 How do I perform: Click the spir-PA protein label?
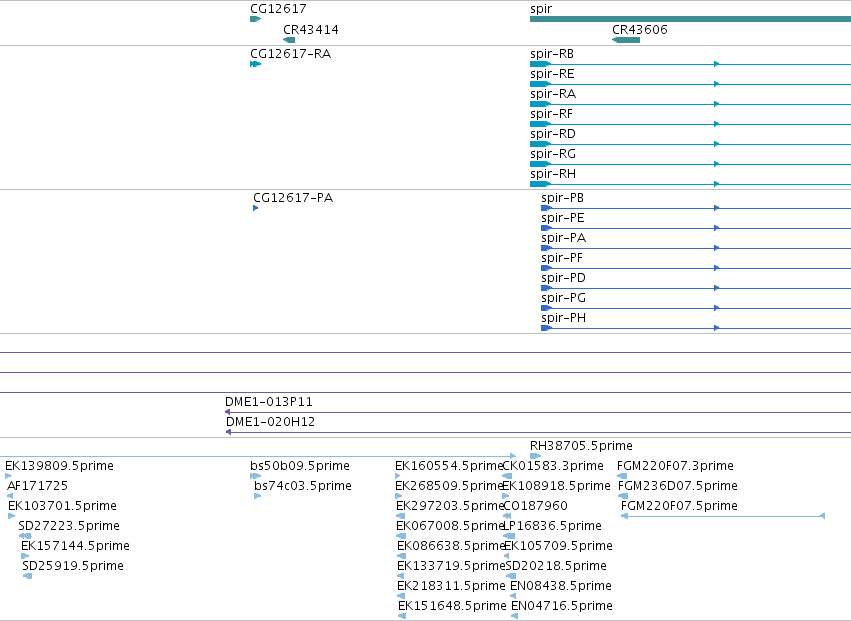click(x=563, y=238)
